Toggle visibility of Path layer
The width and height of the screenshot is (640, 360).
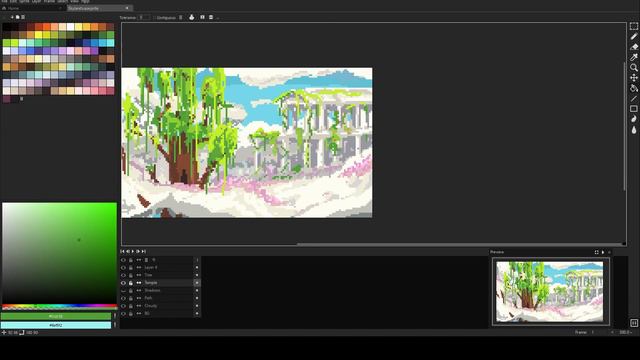pos(123,298)
